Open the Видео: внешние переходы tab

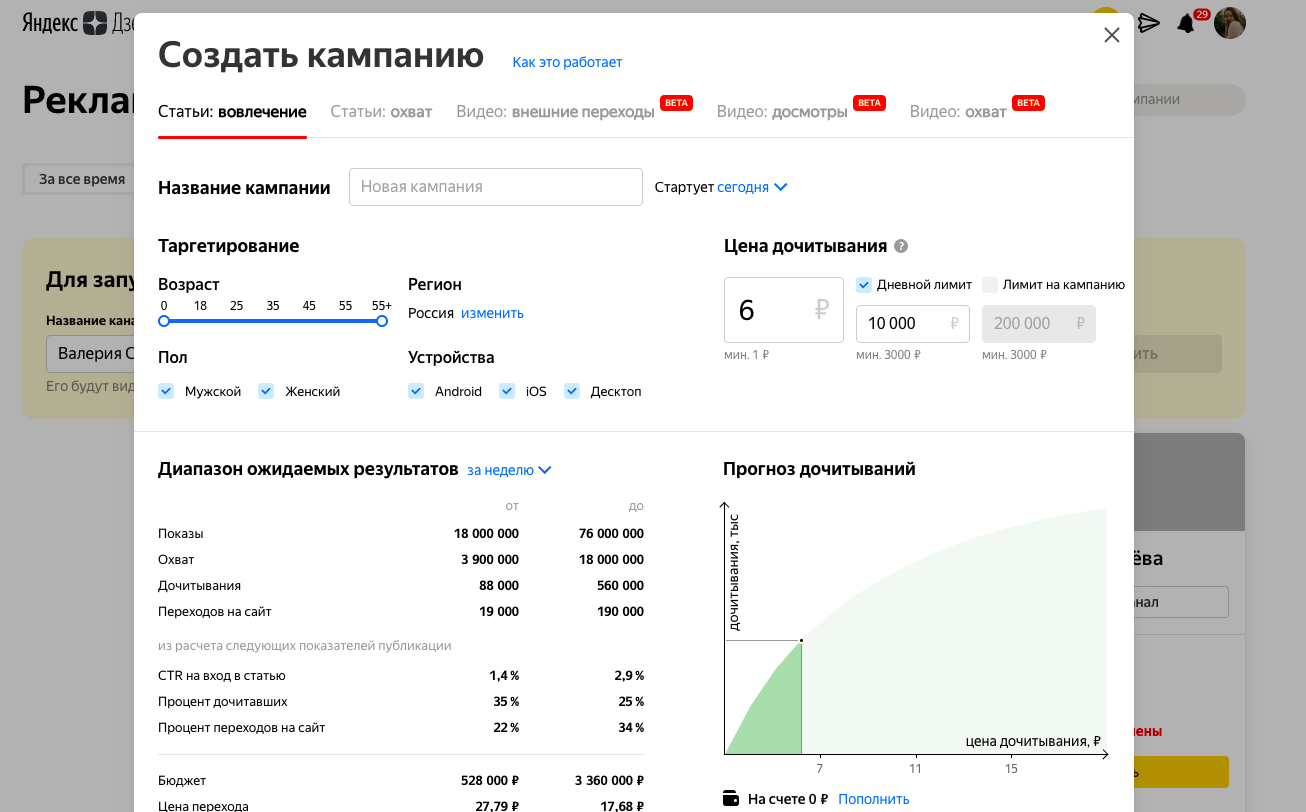pos(555,112)
